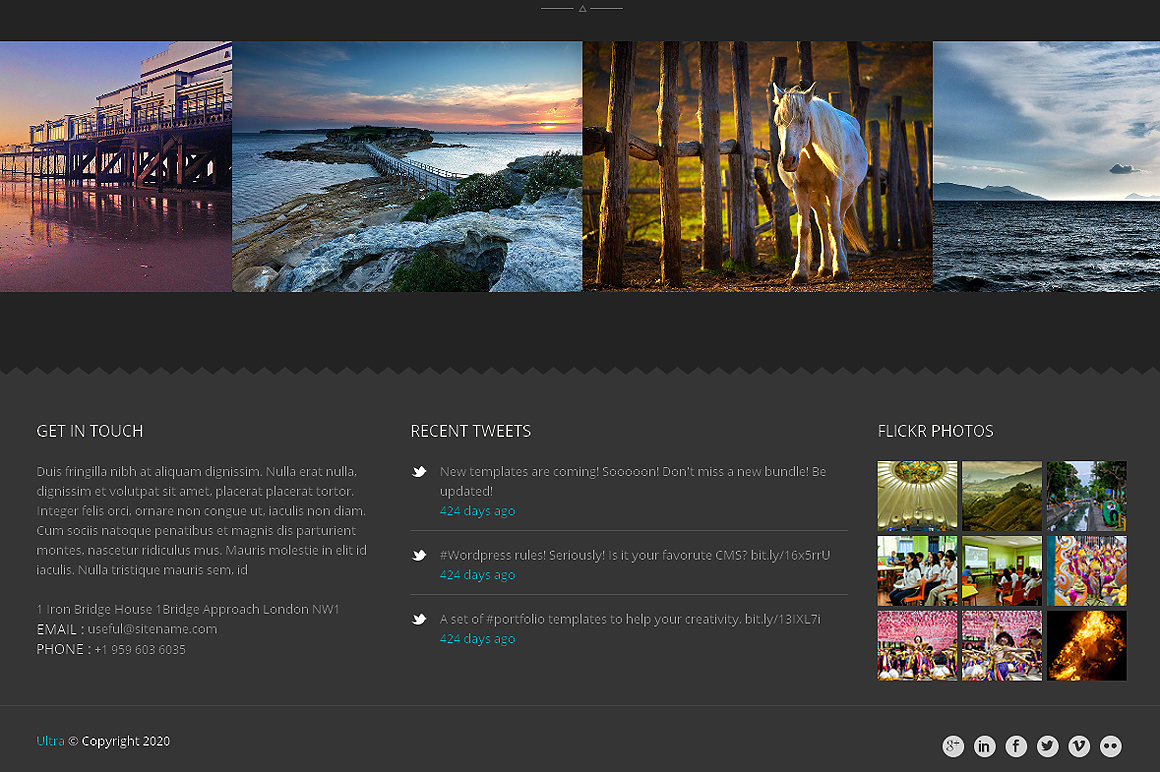Click the Twitter bird beside the portfolio tweet
This screenshot has width=1160, height=772.
pyautogui.click(x=419, y=618)
